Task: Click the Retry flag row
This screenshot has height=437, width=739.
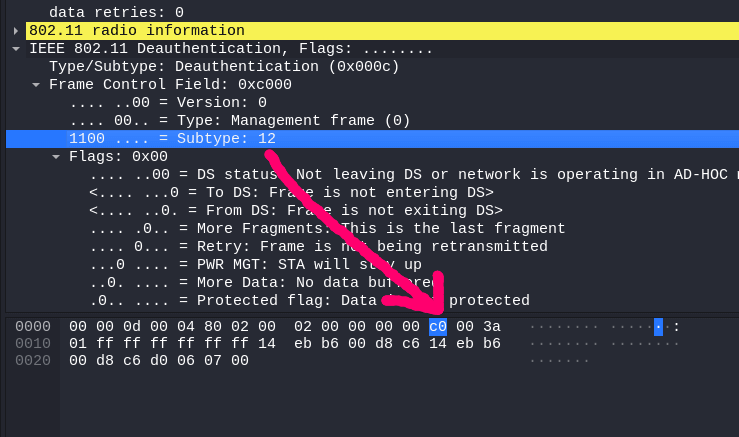Action: (318, 246)
